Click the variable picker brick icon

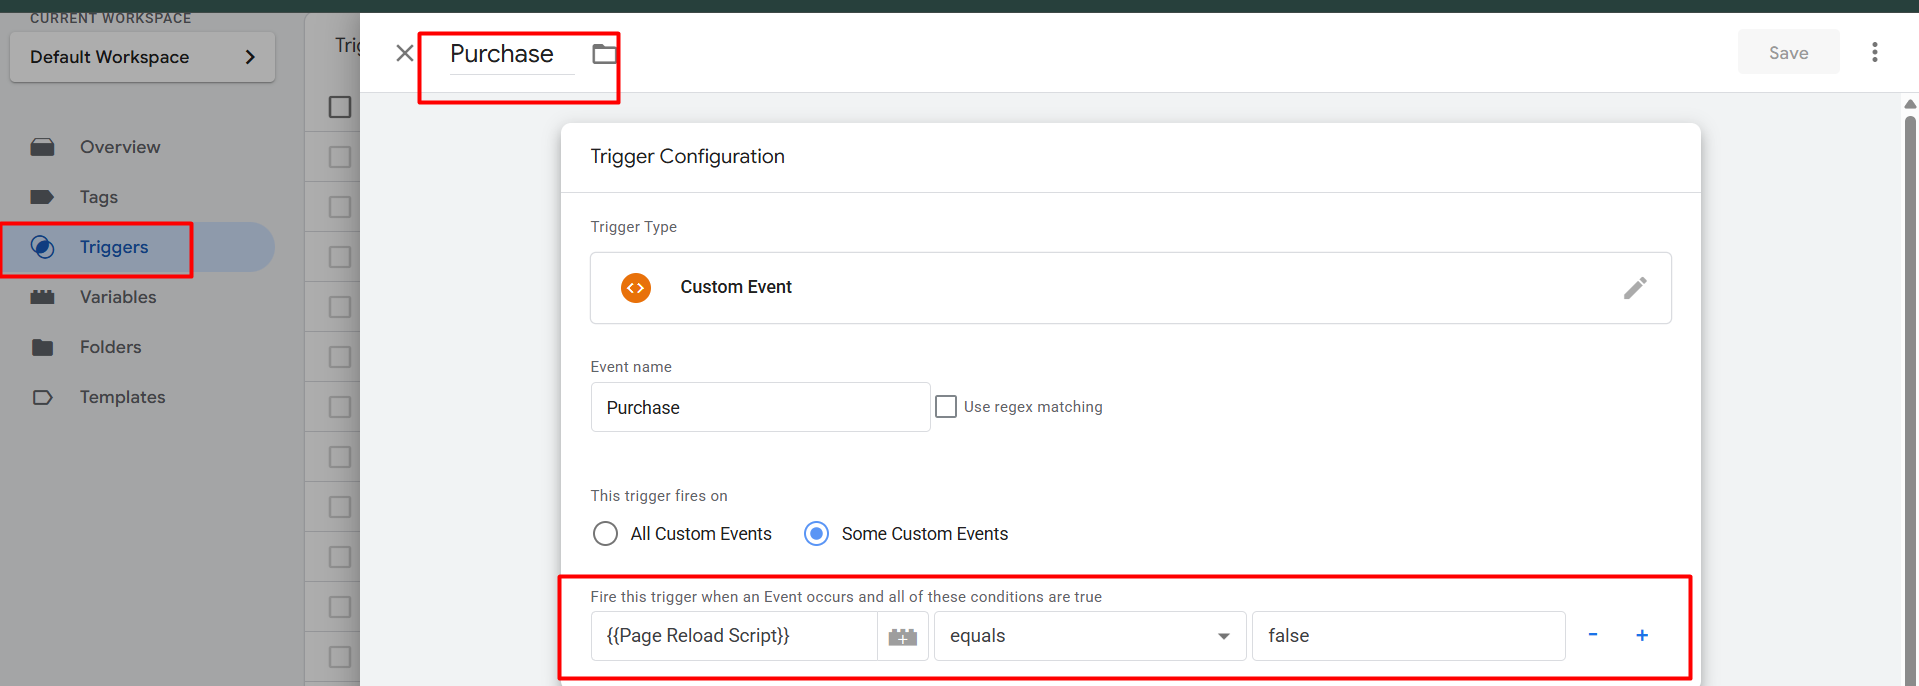[902, 637]
